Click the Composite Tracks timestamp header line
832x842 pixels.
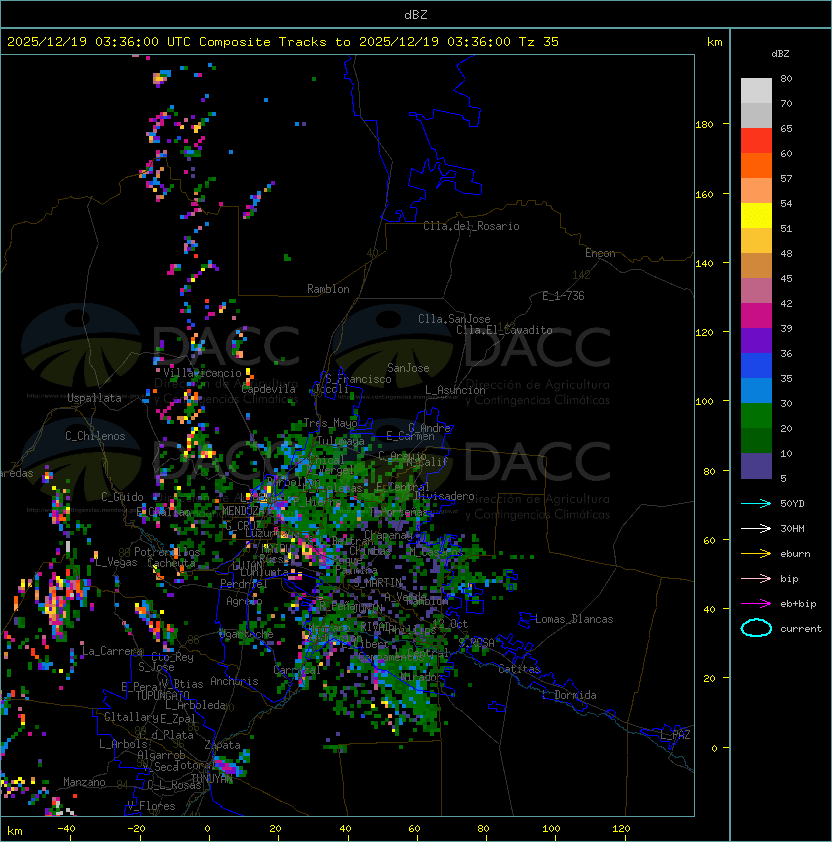point(283,42)
